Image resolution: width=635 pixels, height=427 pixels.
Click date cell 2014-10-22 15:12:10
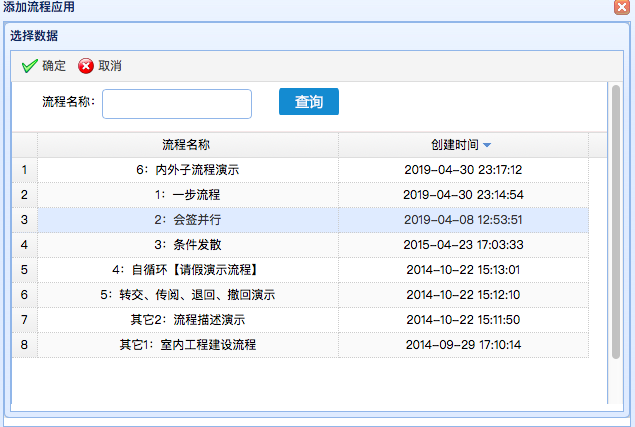(x=463, y=295)
